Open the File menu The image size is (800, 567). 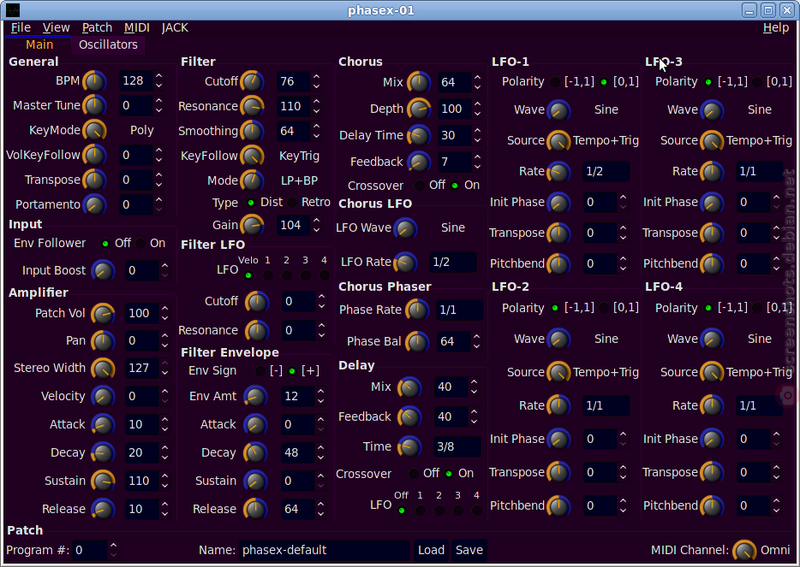pos(21,28)
